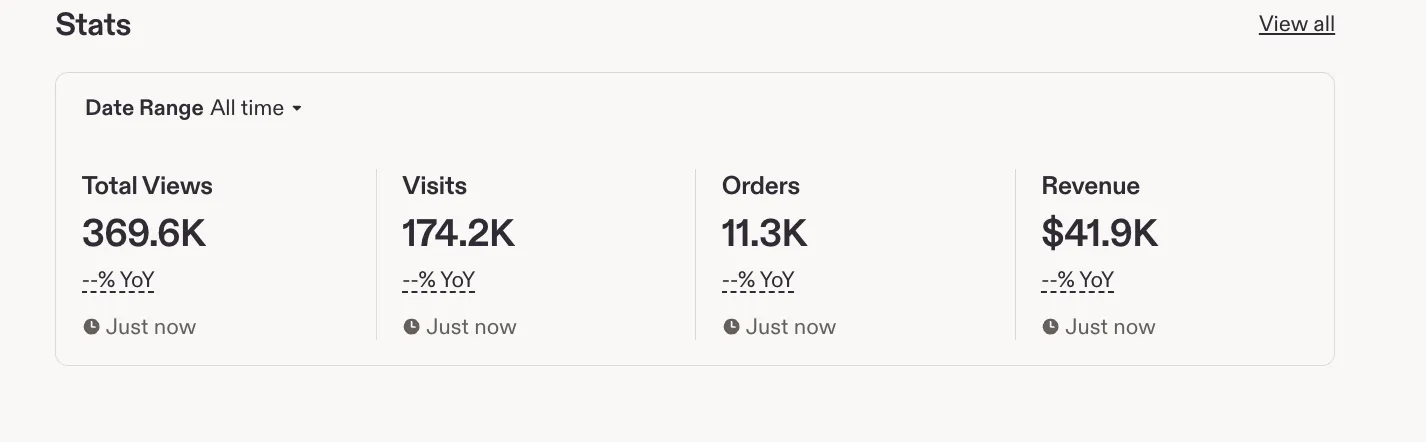The width and height of the screenshot is (1426, 442).
Task: Select the 369.6K Total Views figure
Action: (144, 233)
